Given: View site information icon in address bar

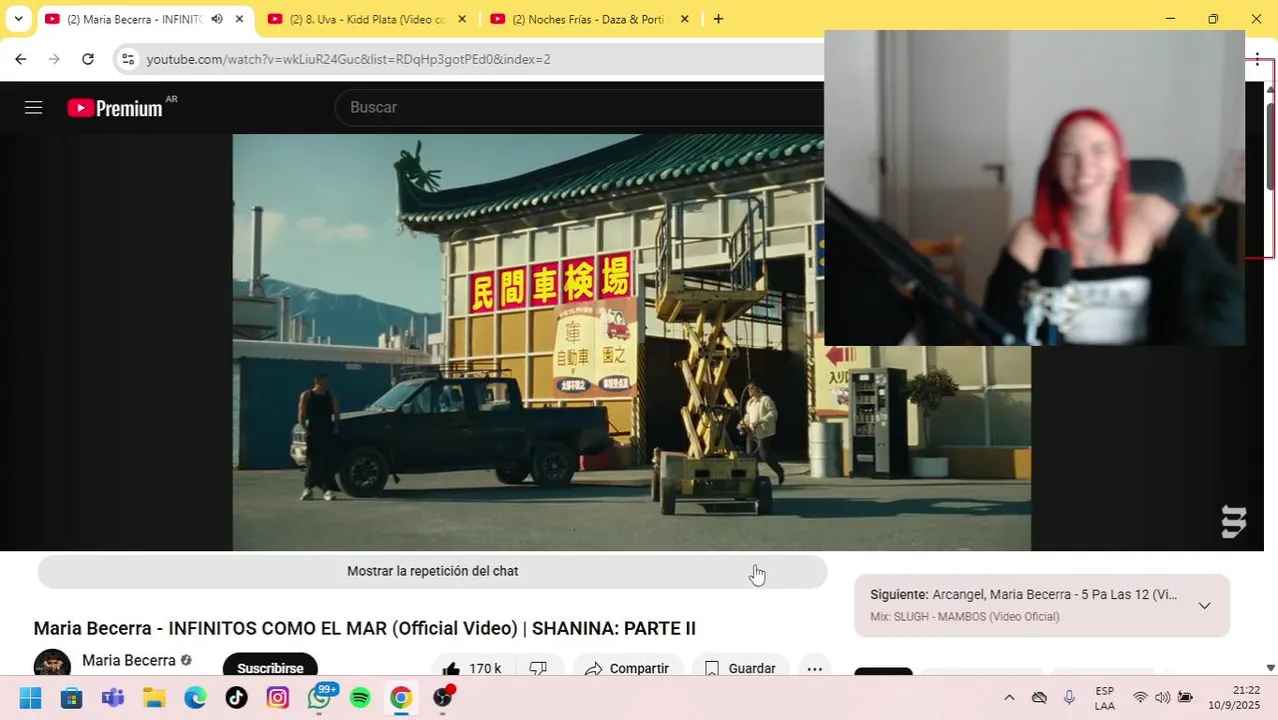Looking at the screenshot, I should [127, 59].
